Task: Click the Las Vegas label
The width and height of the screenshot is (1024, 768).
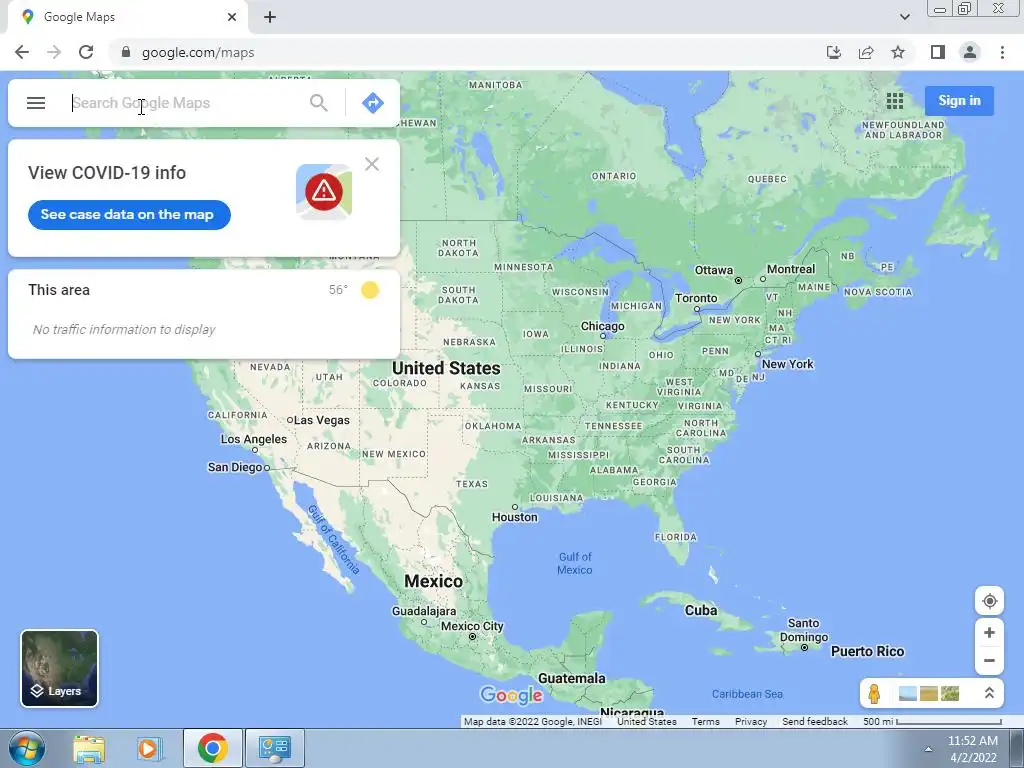Action: [x=322, y=420]
